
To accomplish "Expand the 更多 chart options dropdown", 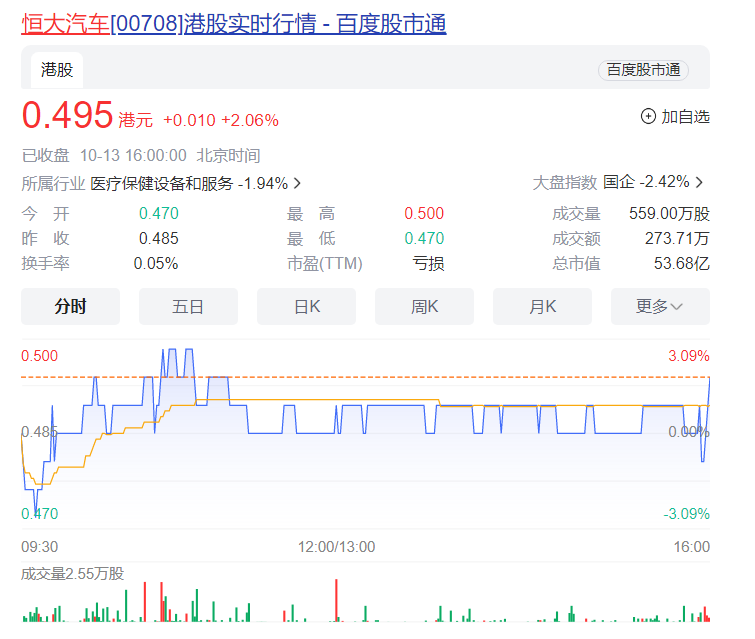I will click(x=660, y=306).
